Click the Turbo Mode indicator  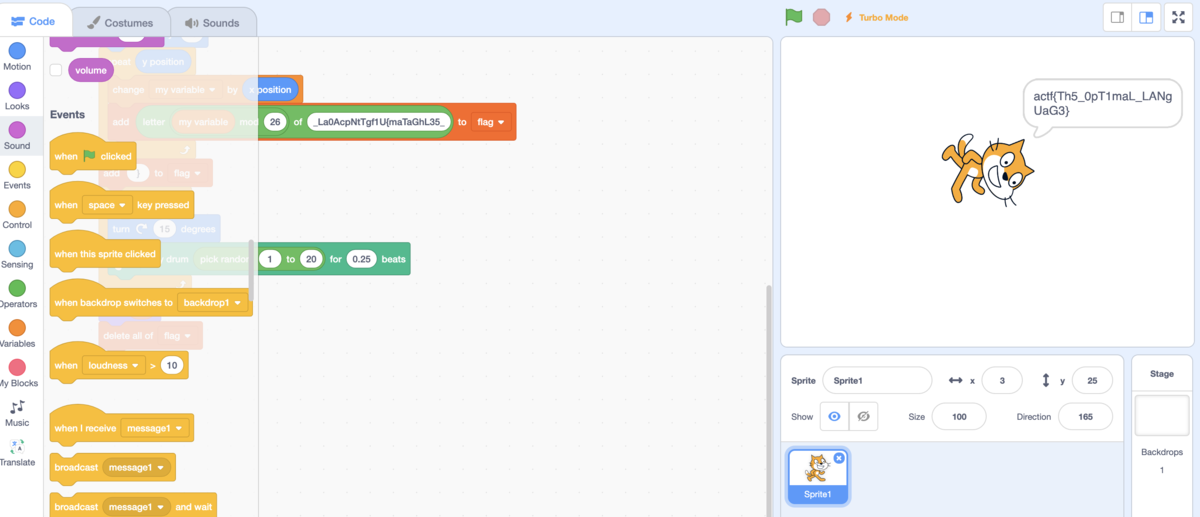877,17
